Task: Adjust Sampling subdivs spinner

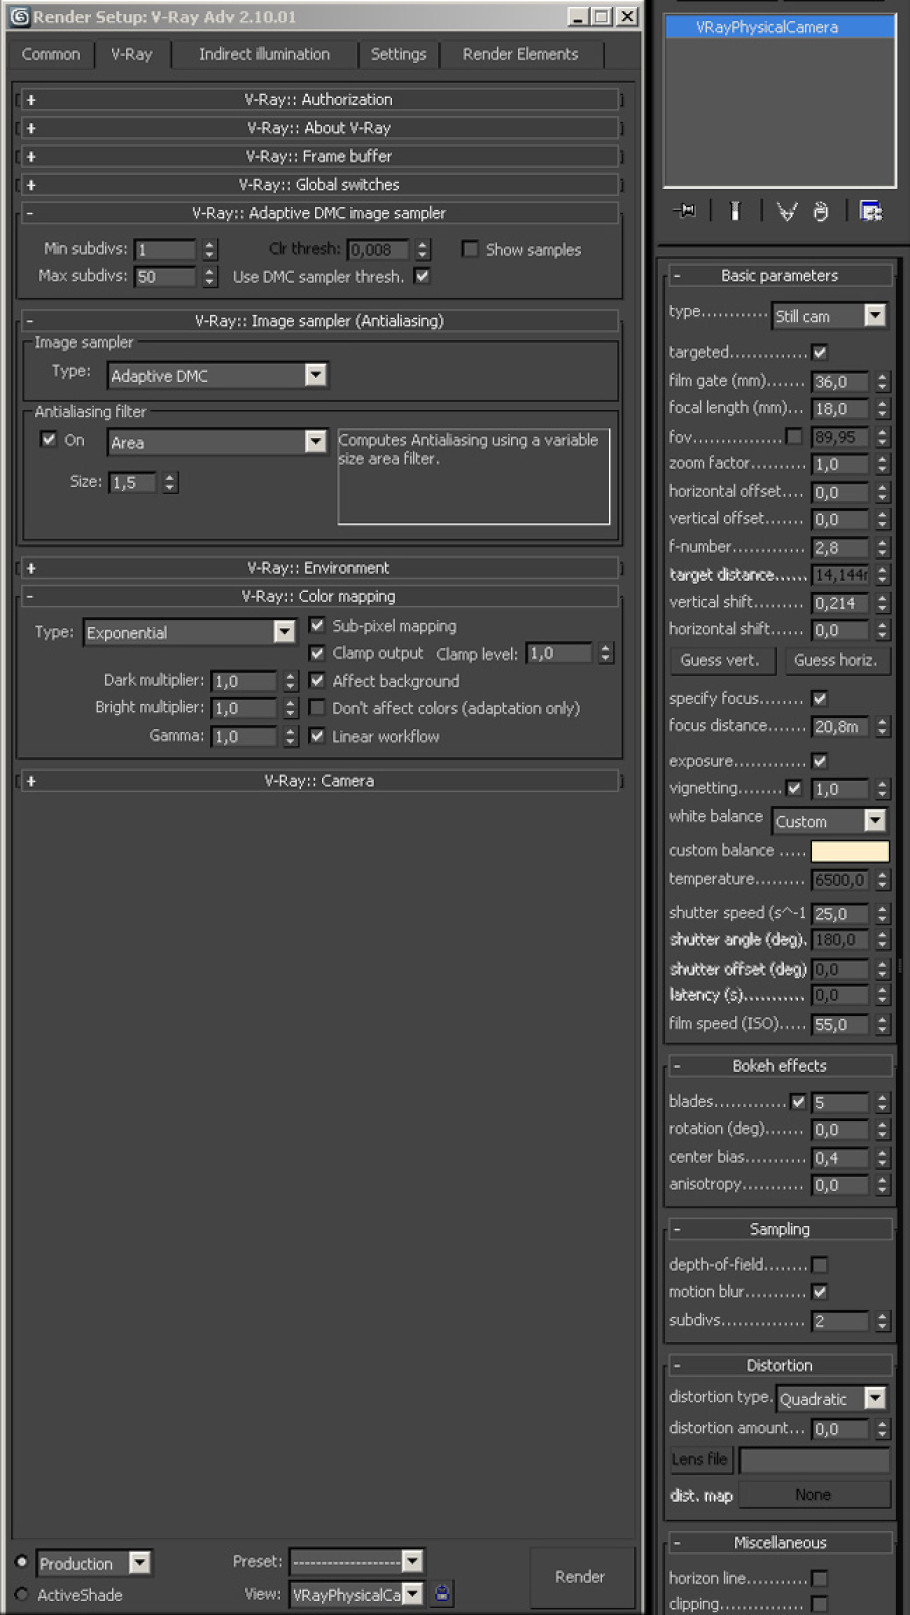Action: tap(882, 1322)
